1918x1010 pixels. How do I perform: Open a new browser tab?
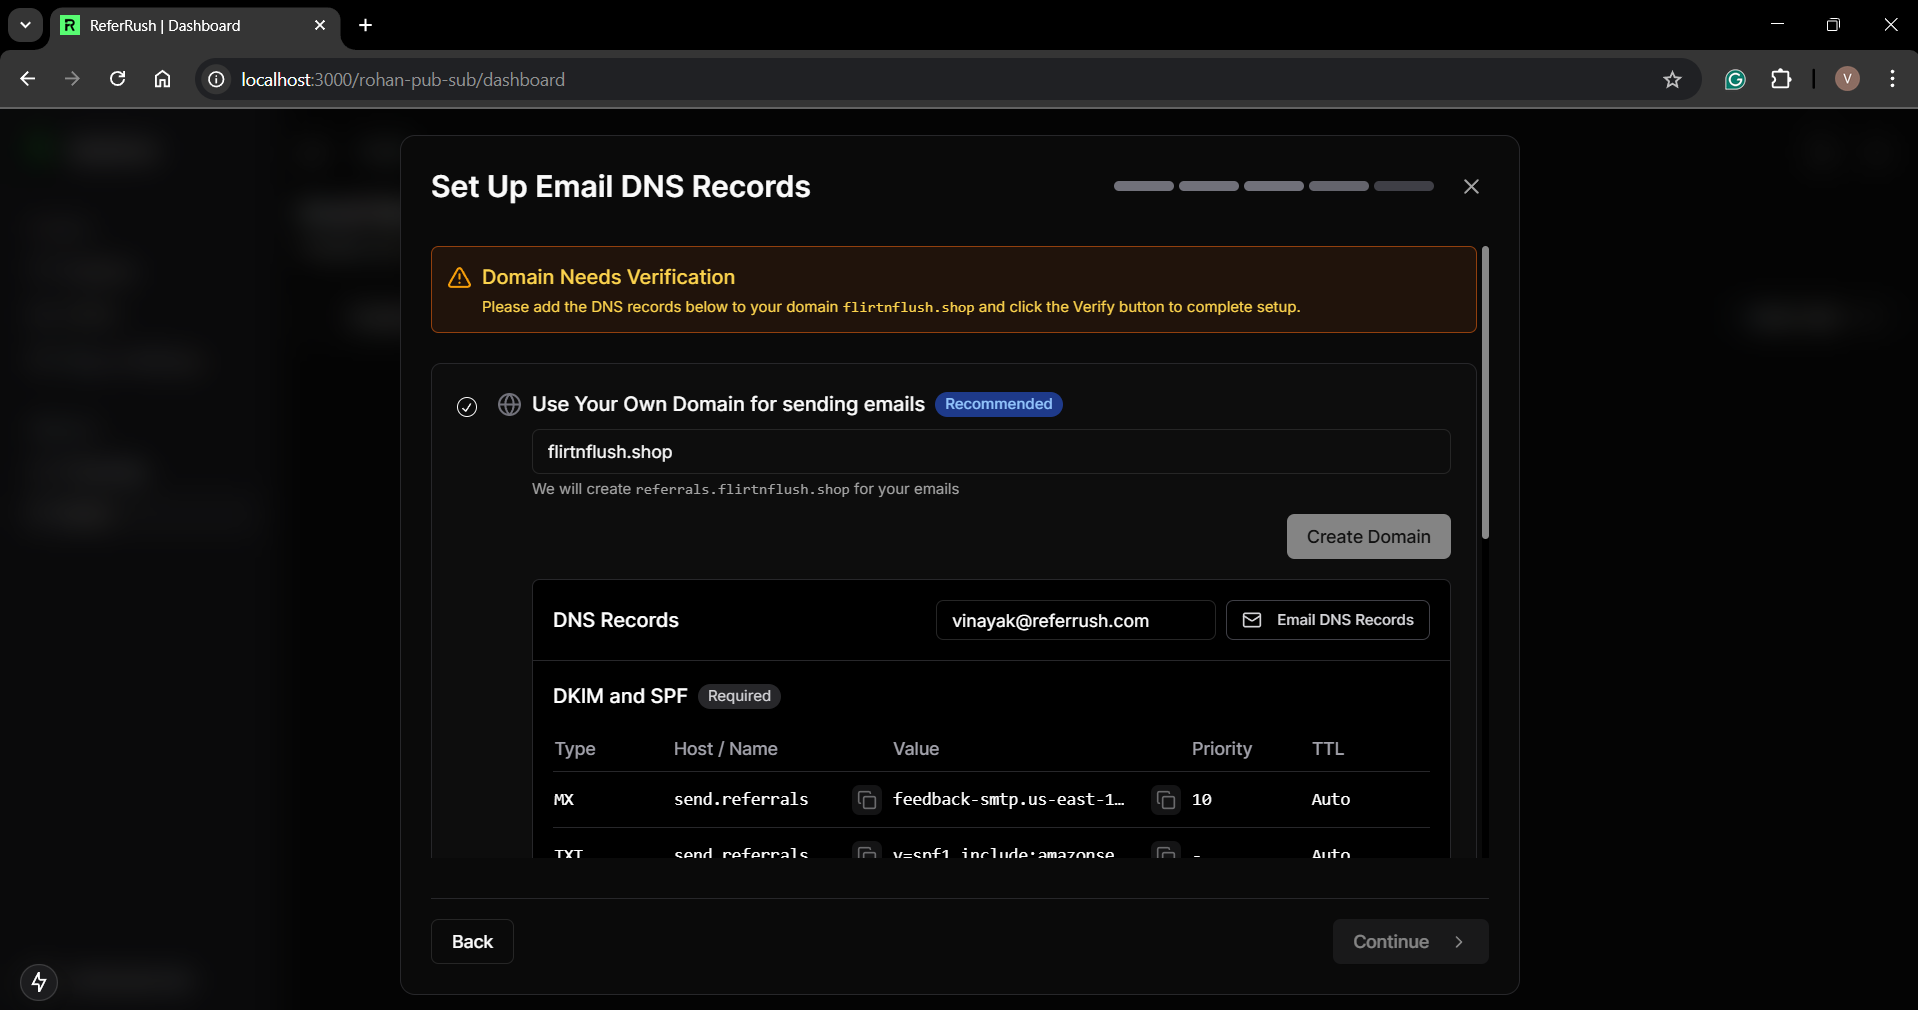(366, 25)
